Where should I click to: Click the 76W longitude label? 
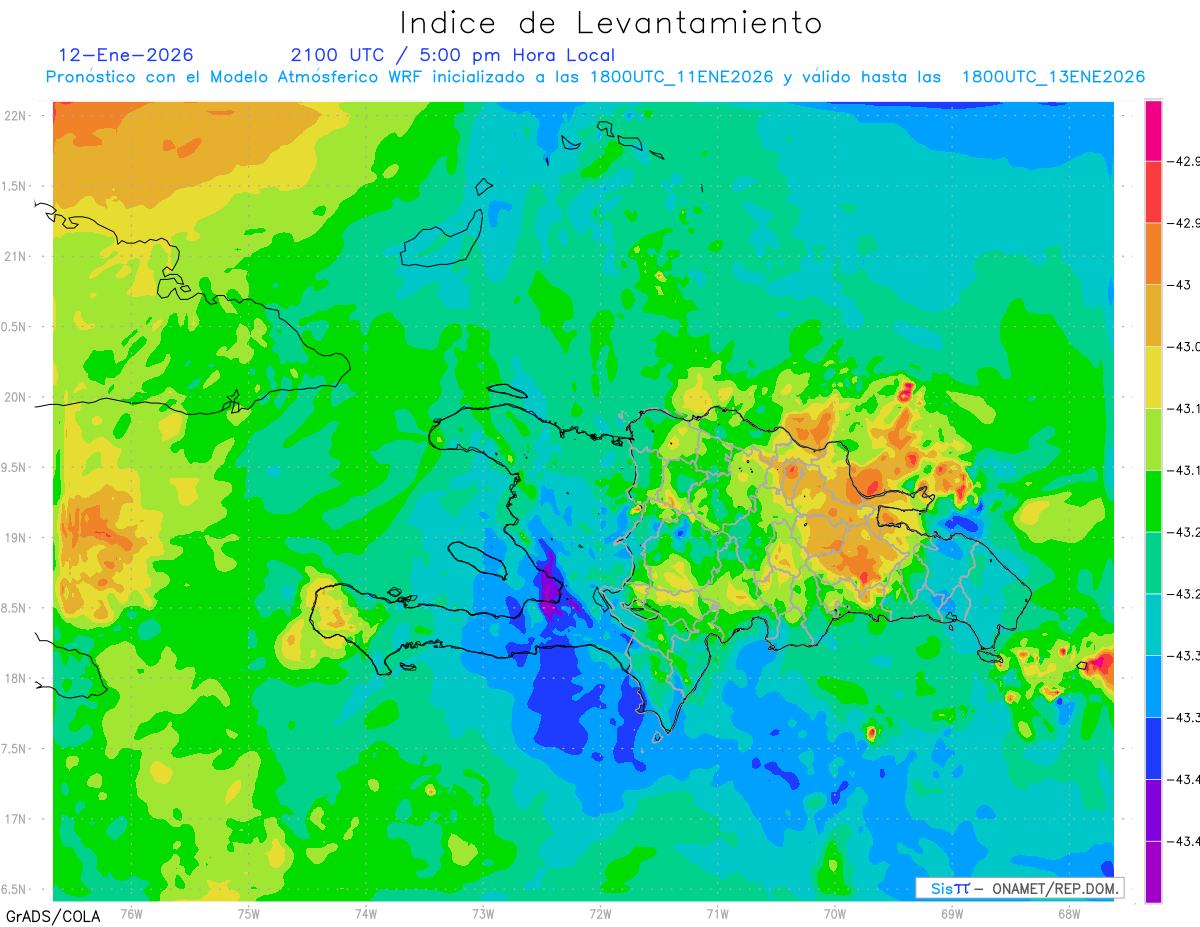(x=131, y=913)
